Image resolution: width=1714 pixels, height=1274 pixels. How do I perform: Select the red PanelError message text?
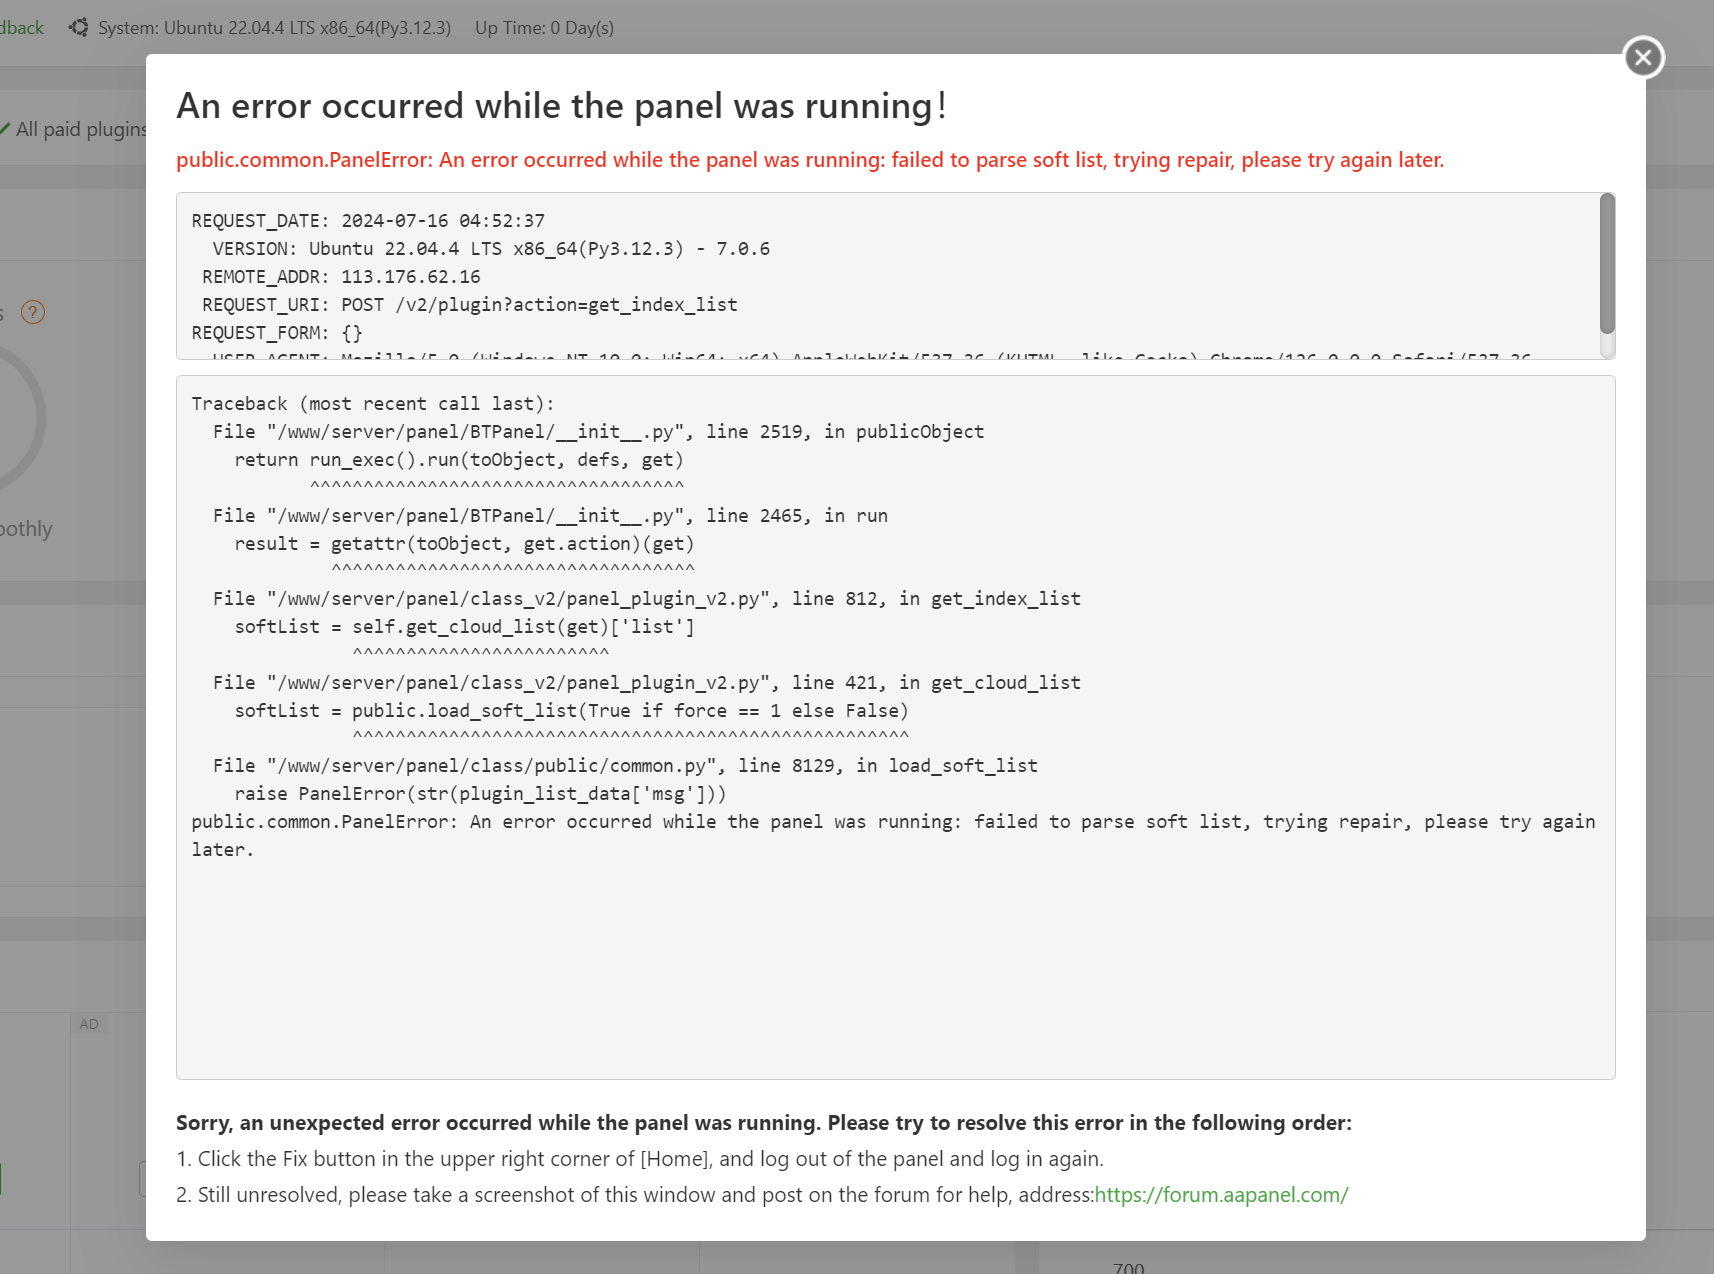tap(810, 160)
